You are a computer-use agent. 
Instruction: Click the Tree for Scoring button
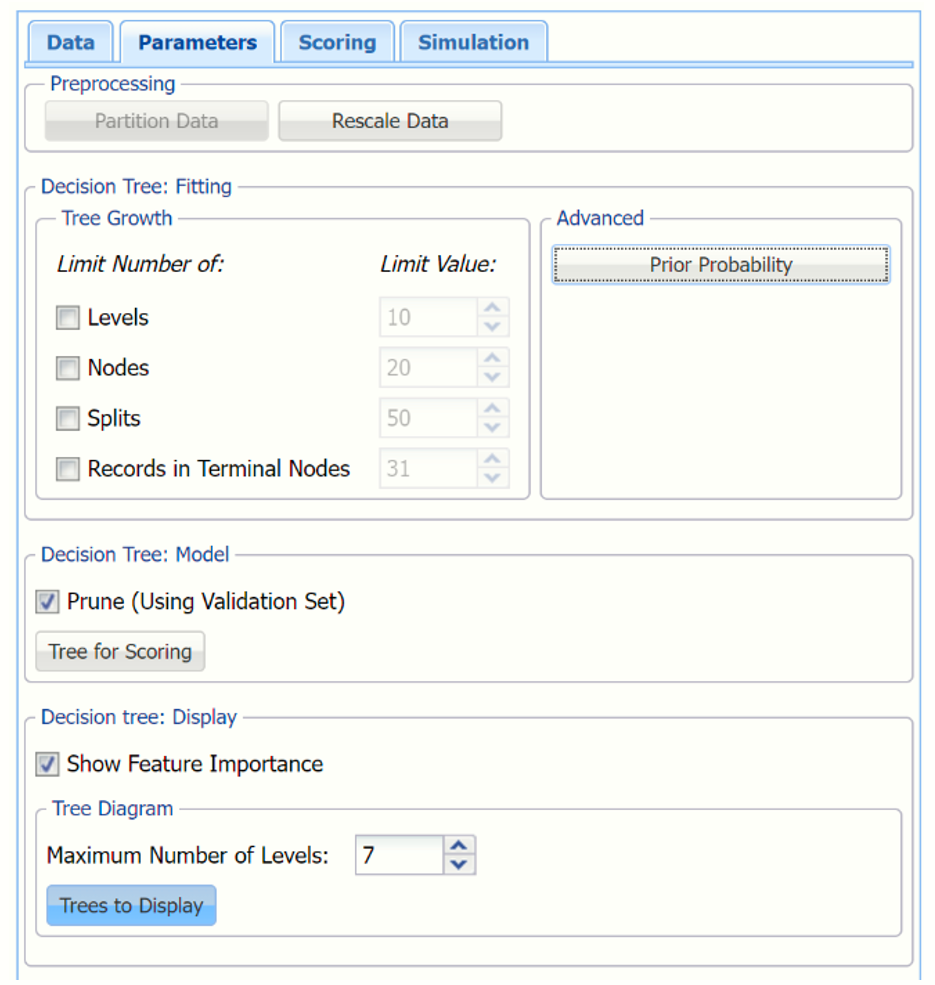(x=120, y=652)
